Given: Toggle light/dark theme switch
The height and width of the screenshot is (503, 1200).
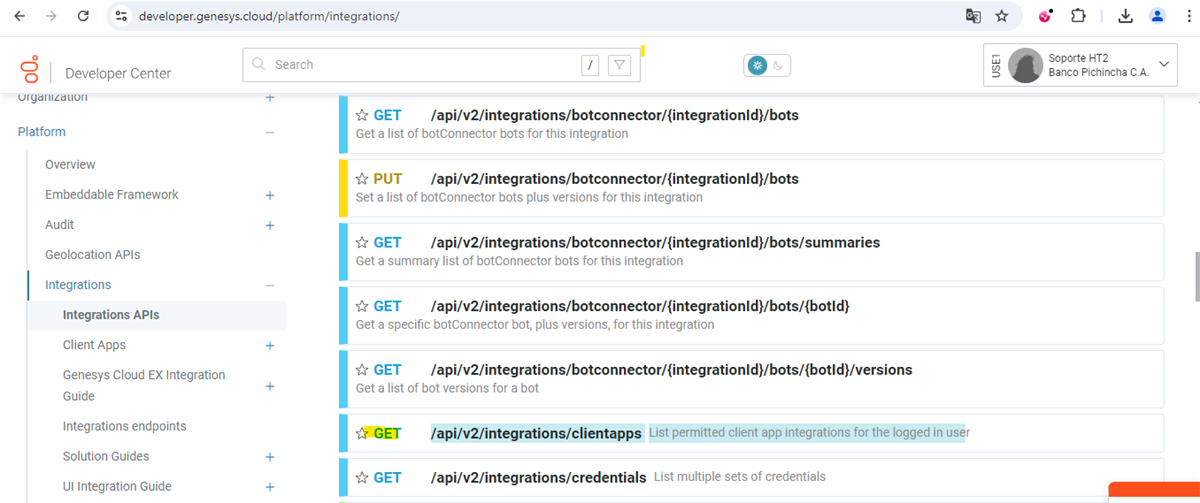Looking at the screenshot, I should [x=767, y=66].
